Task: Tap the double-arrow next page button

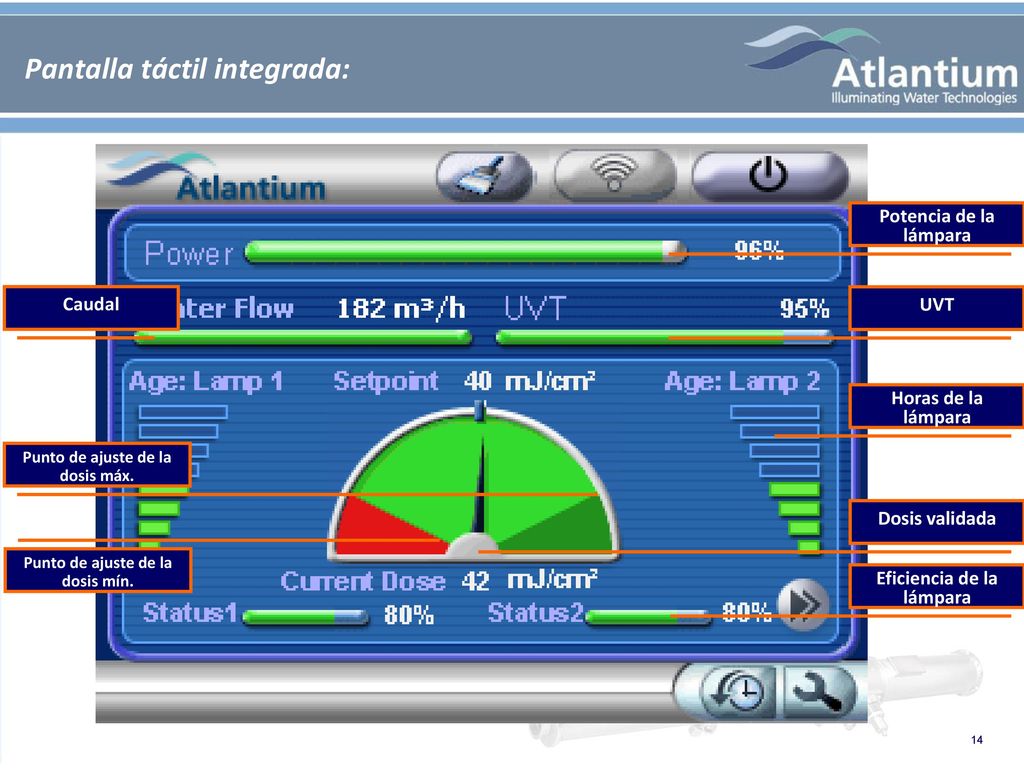Action: (x=803, y=604)
